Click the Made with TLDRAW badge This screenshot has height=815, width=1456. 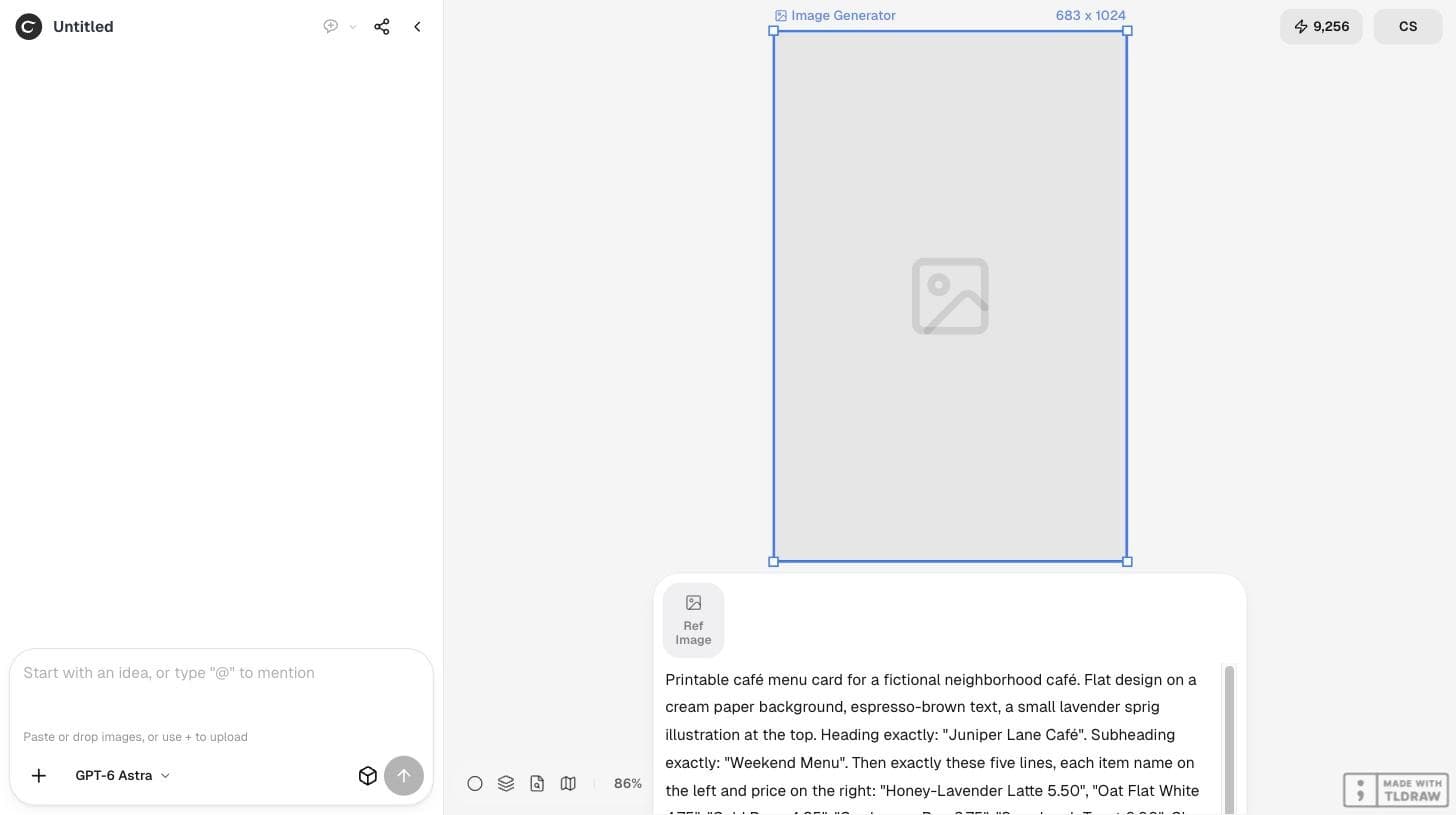[x=1396, y=790]
